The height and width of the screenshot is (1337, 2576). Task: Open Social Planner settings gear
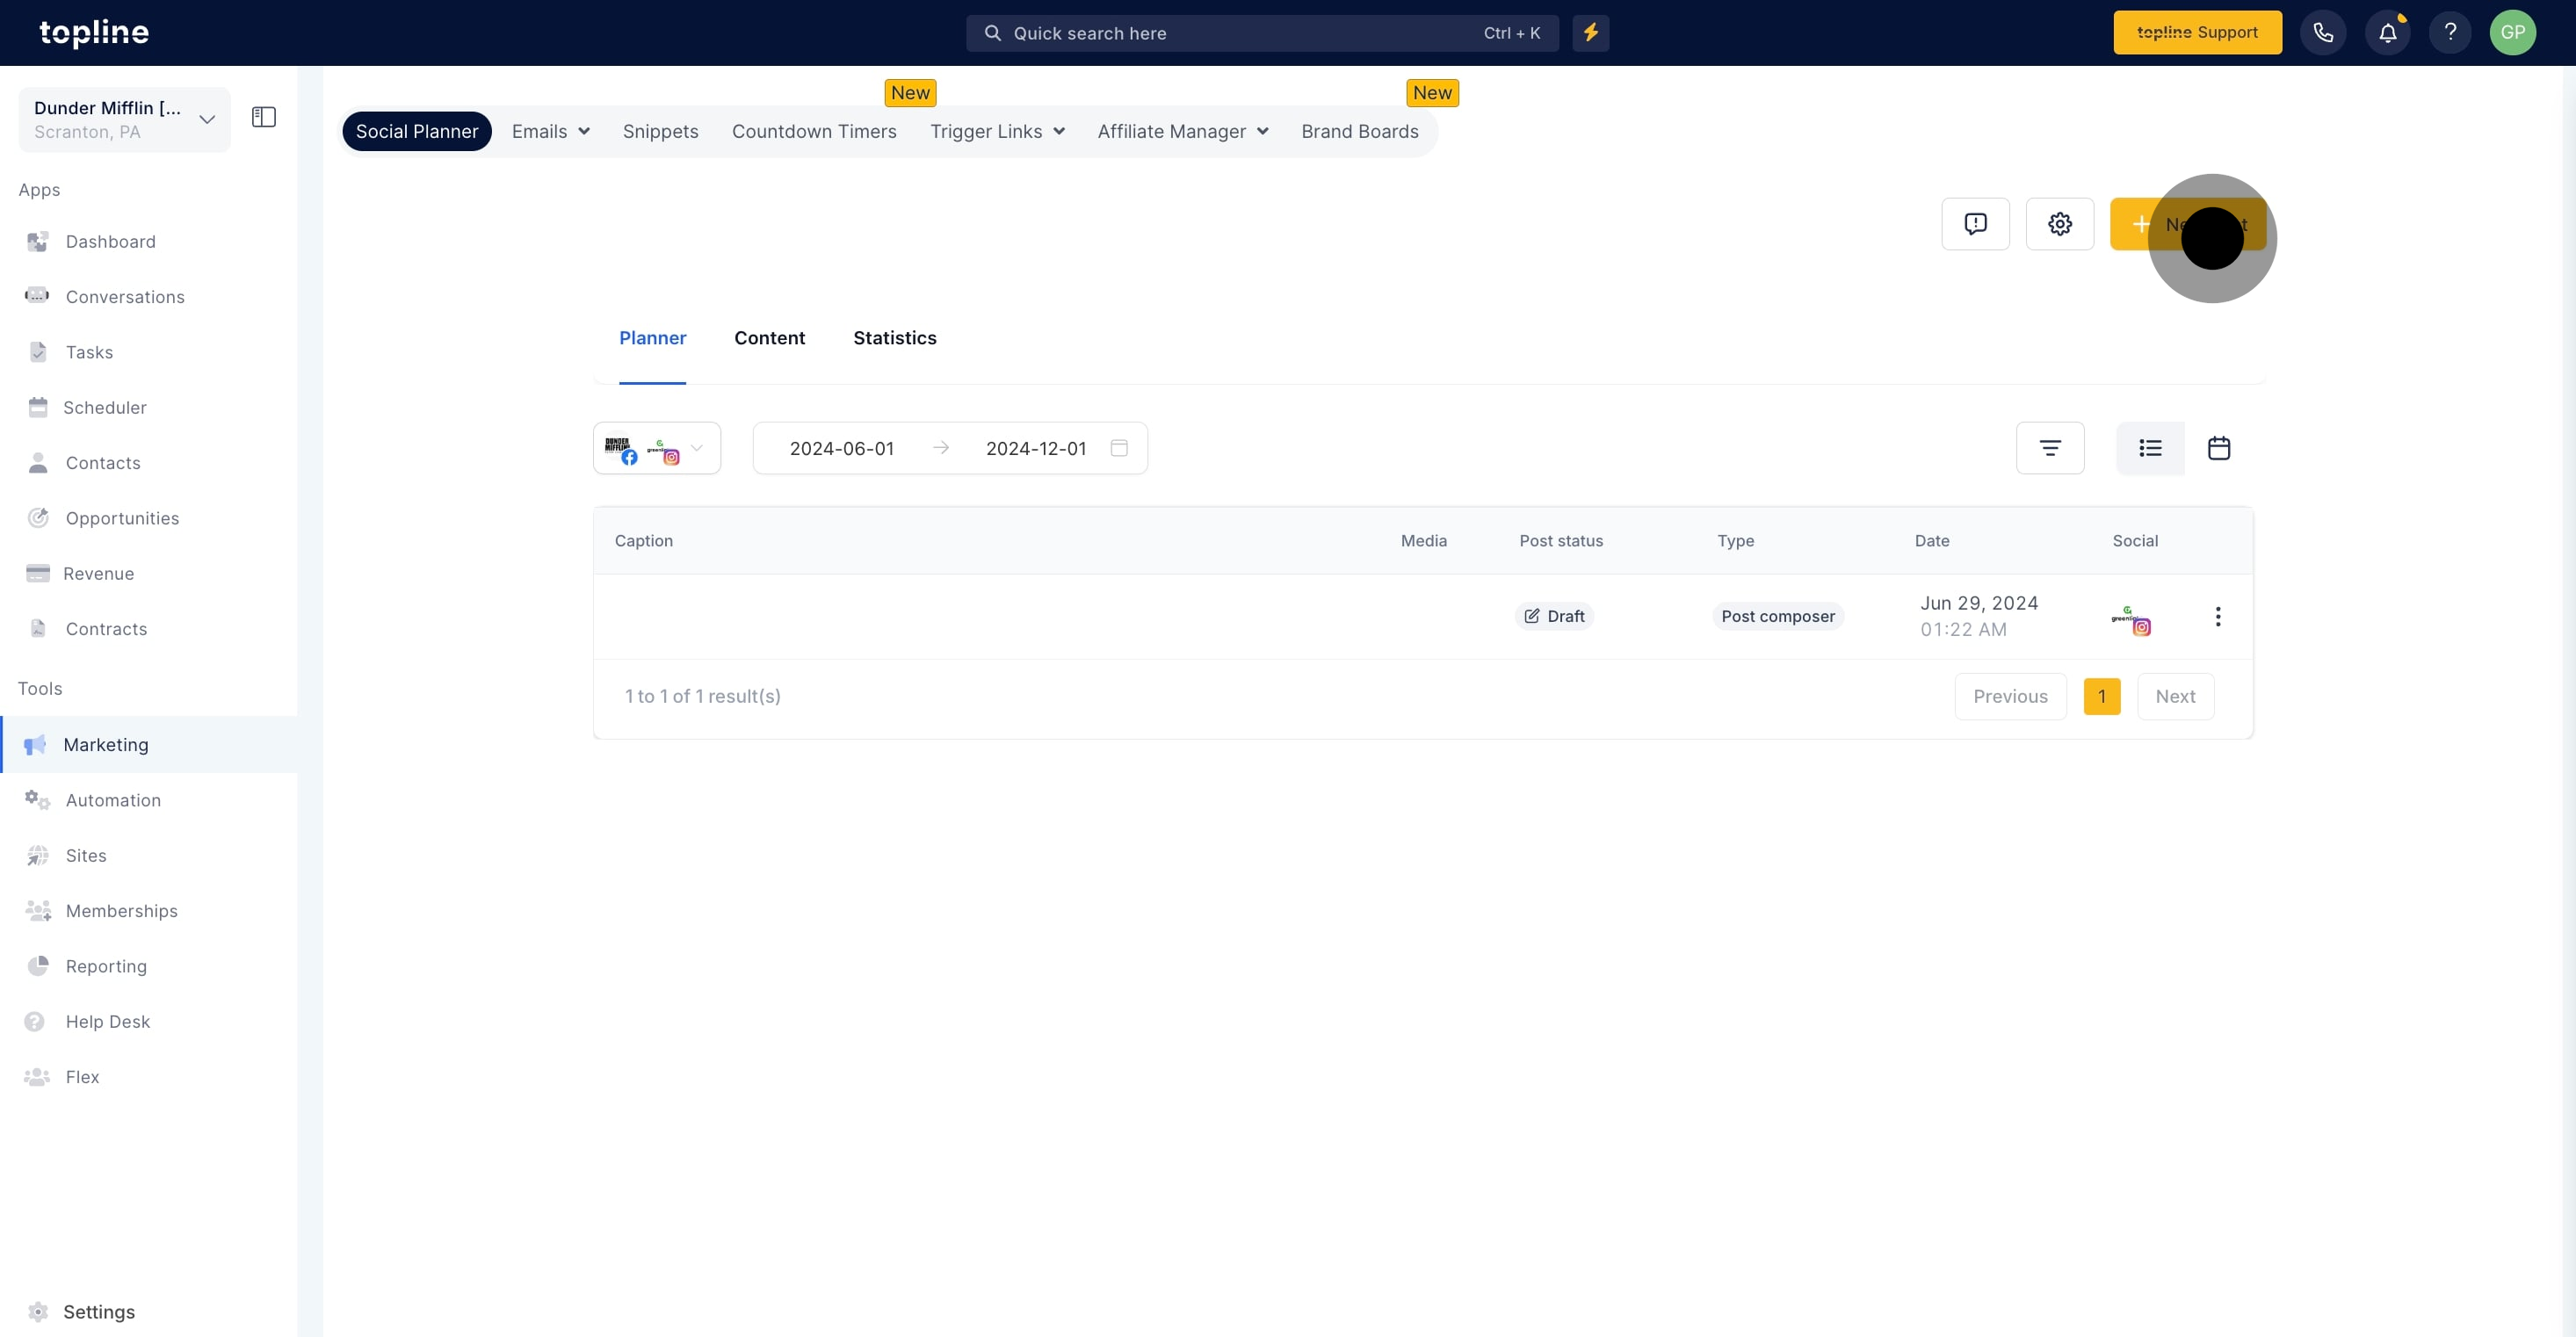click(2059, 224)
